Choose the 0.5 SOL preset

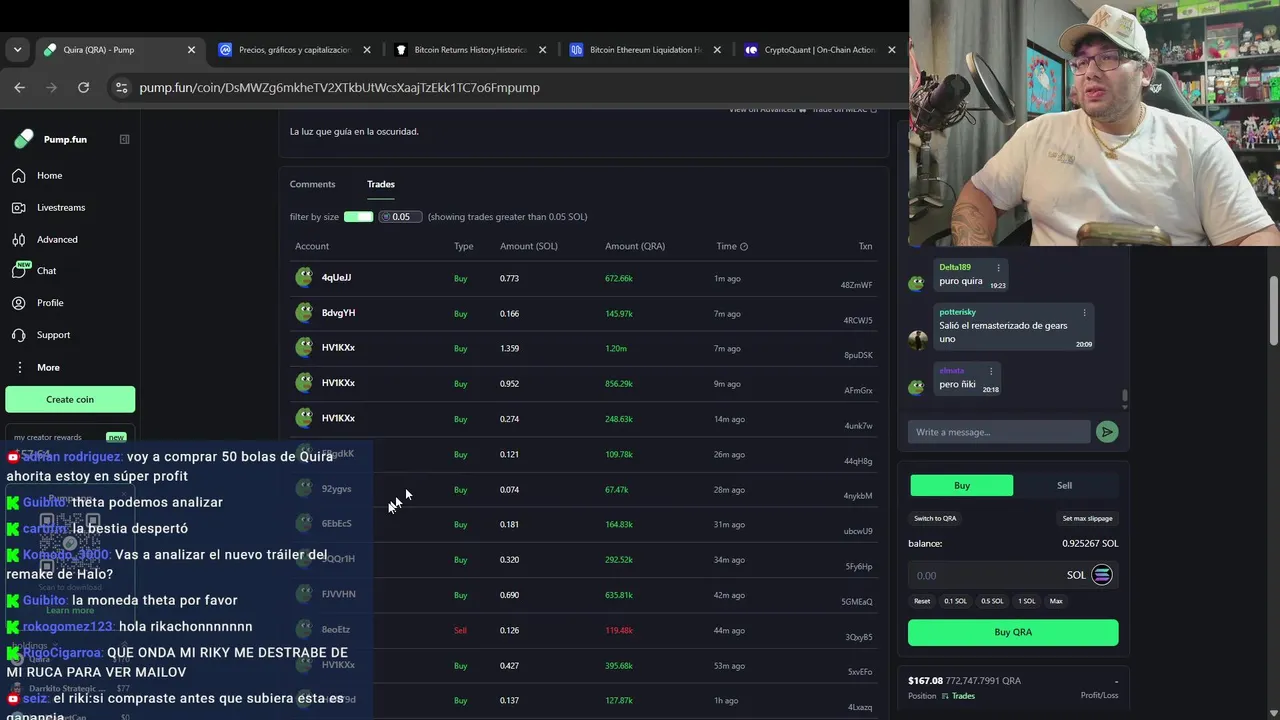[x=992, y=601]
